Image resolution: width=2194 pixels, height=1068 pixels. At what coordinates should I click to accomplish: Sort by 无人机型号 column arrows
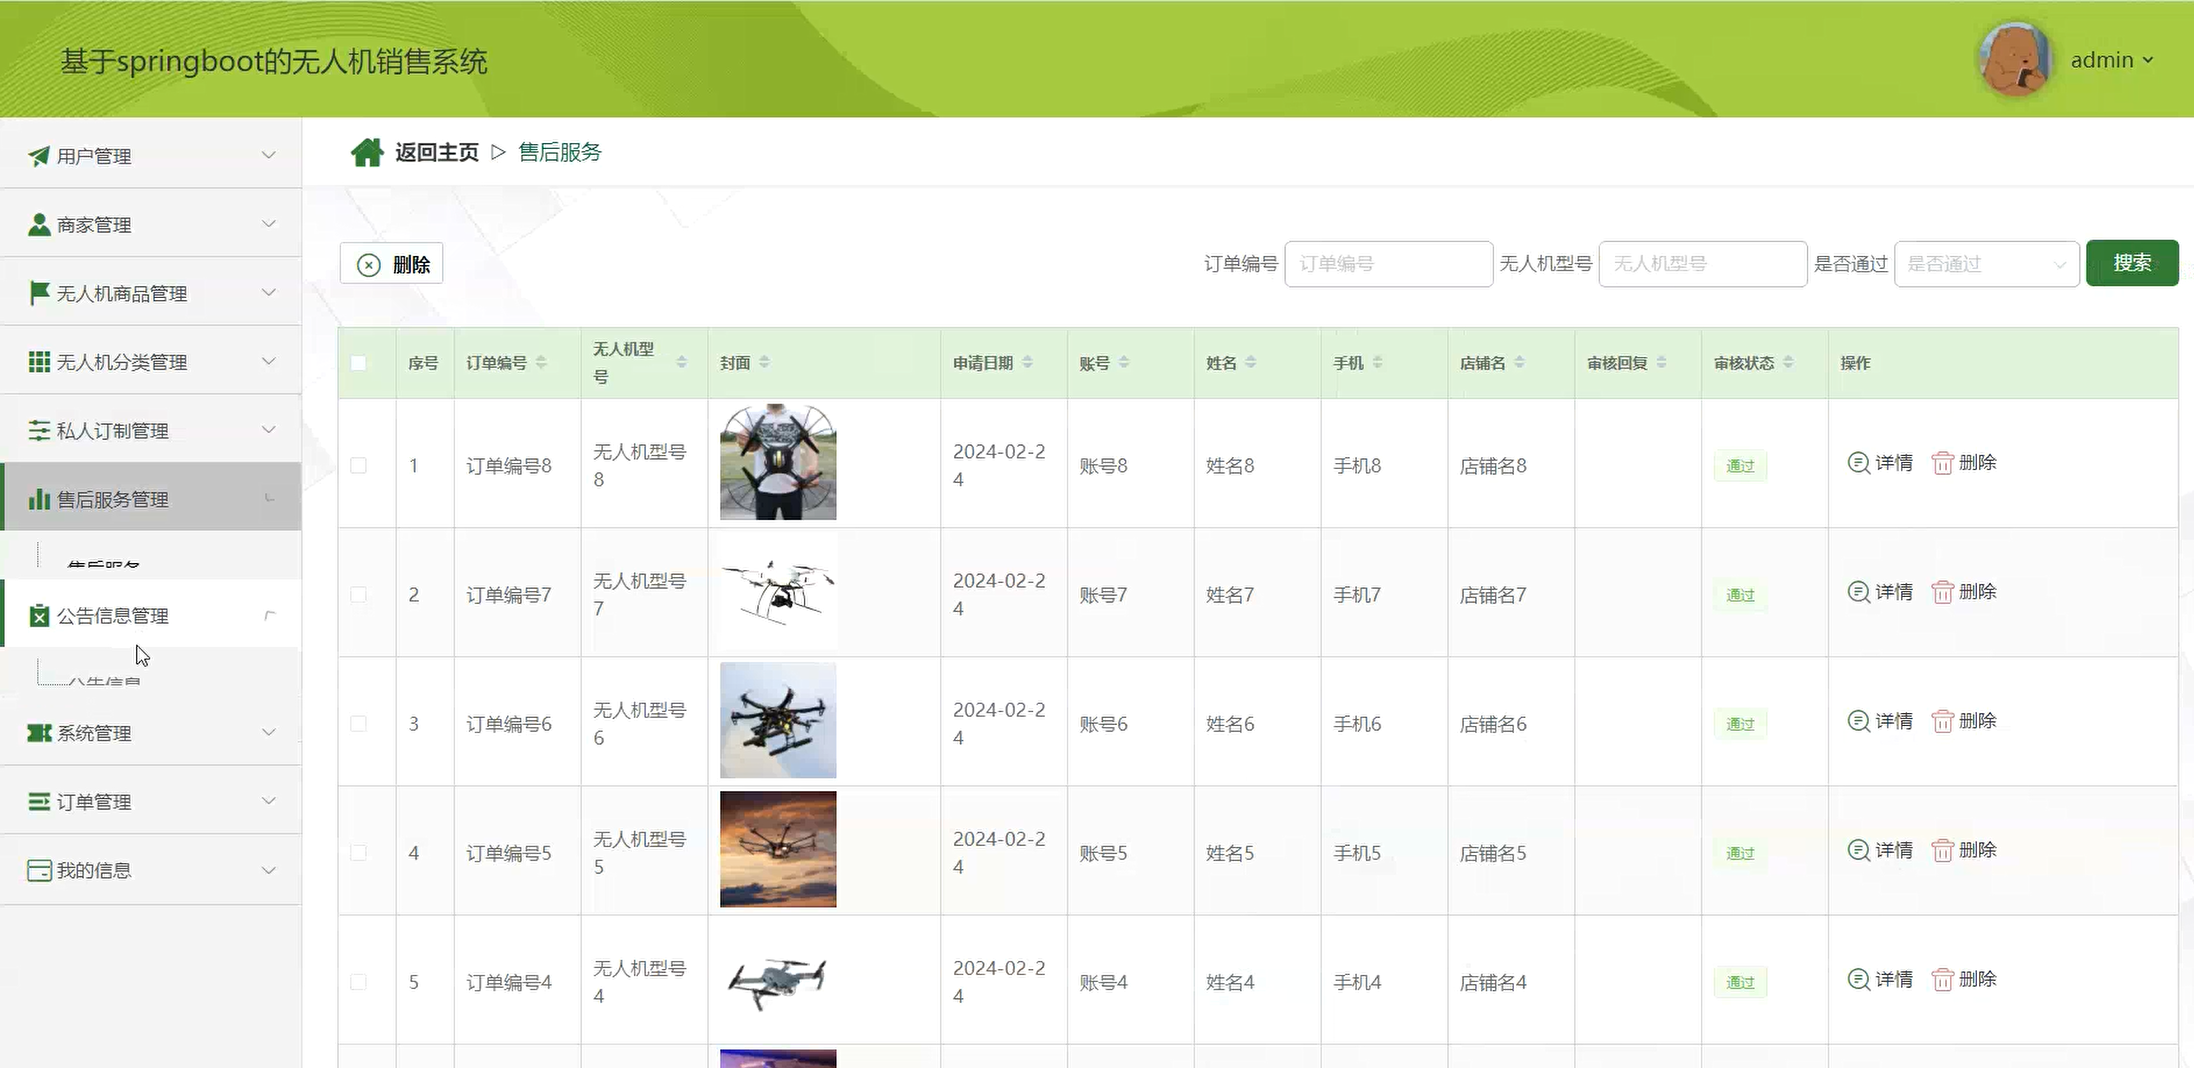[681, 362]
